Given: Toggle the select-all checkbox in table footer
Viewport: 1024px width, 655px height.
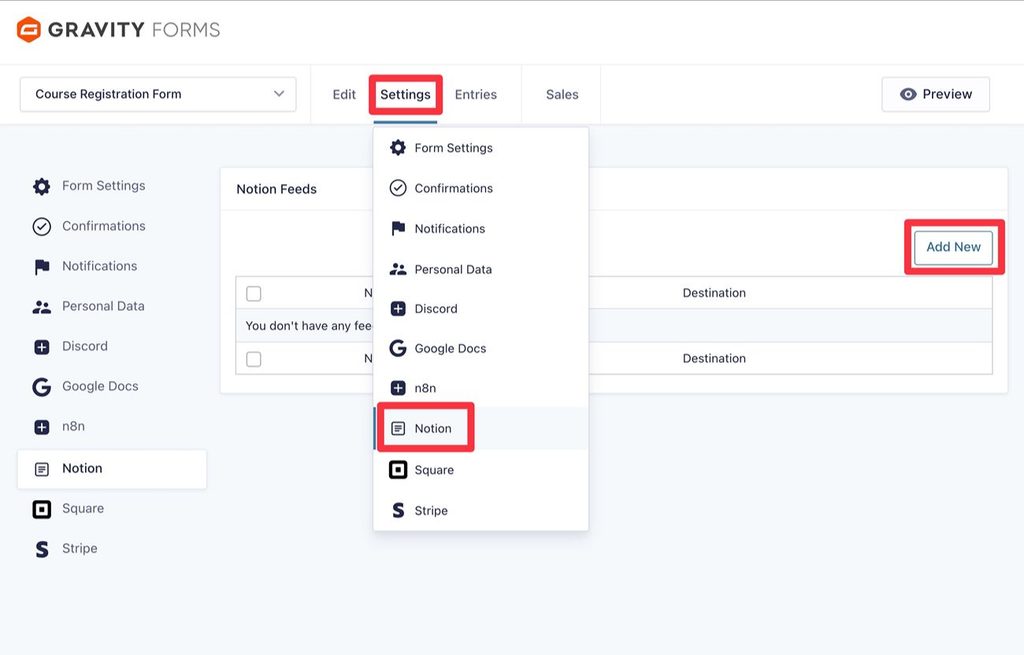Looking at the screenshot, I should pos(253,359).
